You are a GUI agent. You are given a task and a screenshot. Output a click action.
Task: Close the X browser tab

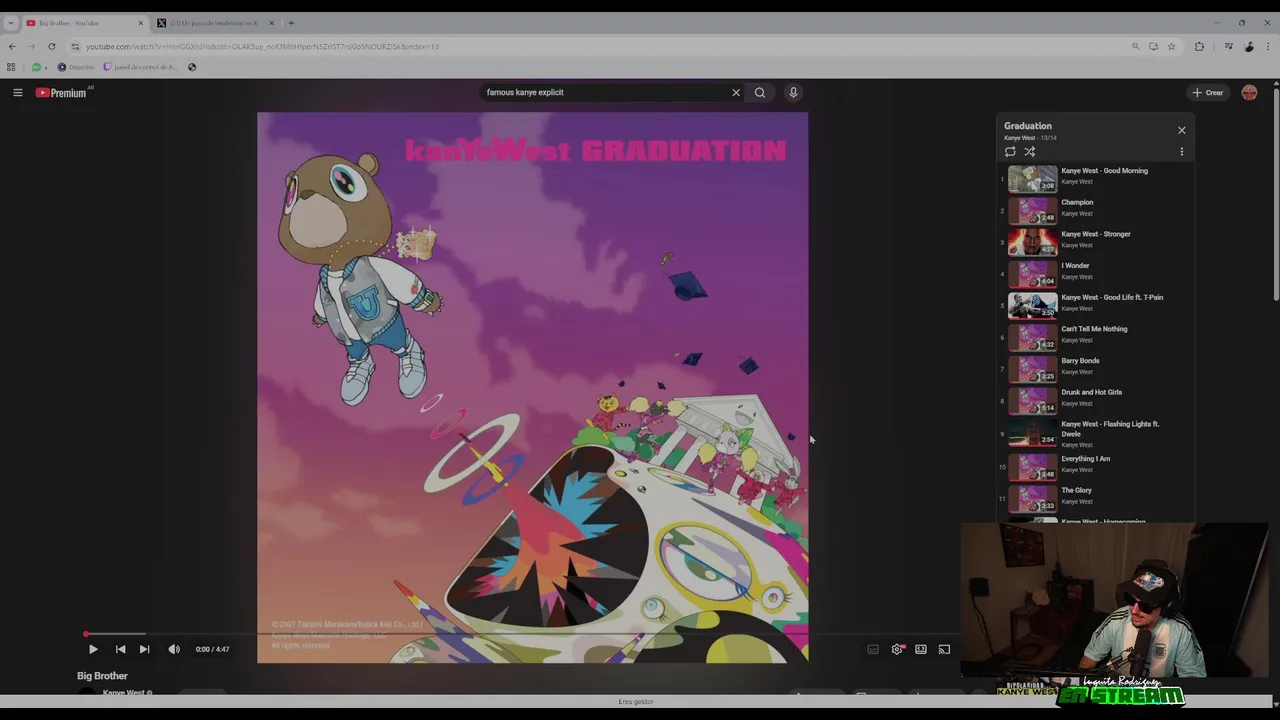[270, 23]
